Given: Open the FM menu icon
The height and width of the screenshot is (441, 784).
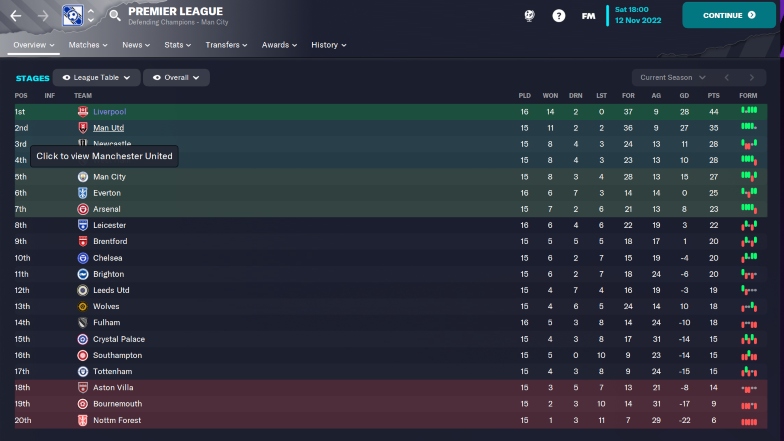Looking at the screenshot, I should pyautogui.click(x=588, y=16).
